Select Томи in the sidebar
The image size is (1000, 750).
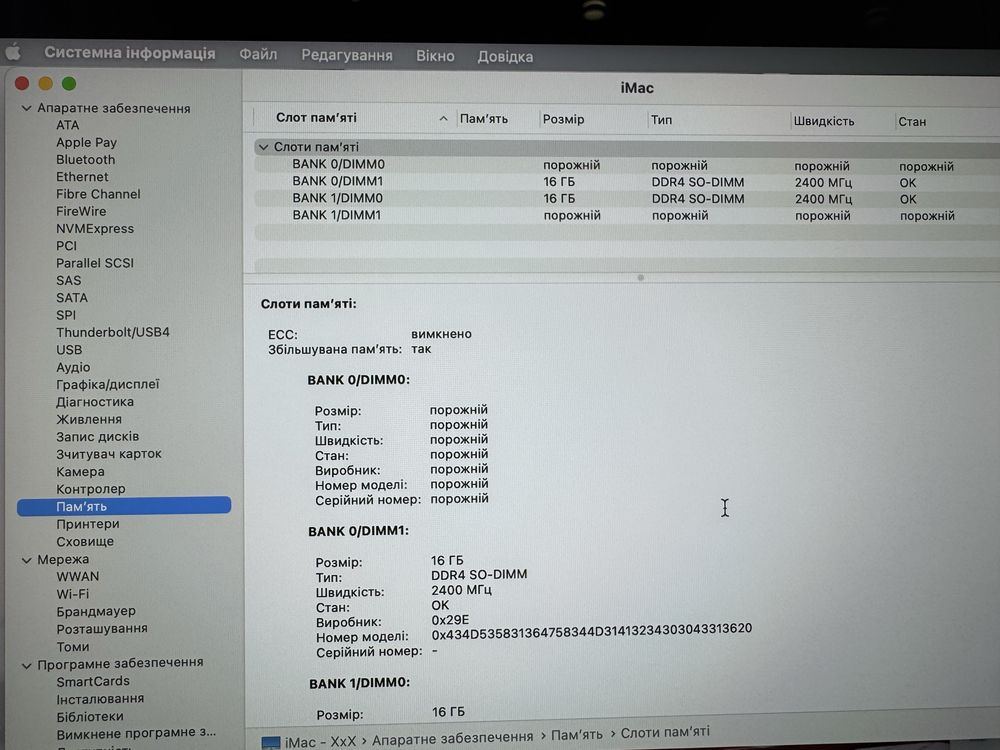pos(73,647)
